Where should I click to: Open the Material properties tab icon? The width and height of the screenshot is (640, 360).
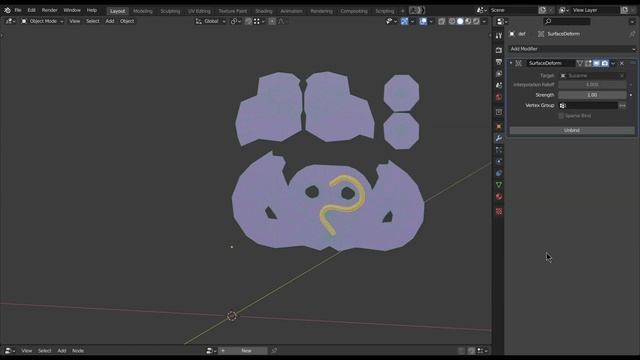[x=499, y=197]
